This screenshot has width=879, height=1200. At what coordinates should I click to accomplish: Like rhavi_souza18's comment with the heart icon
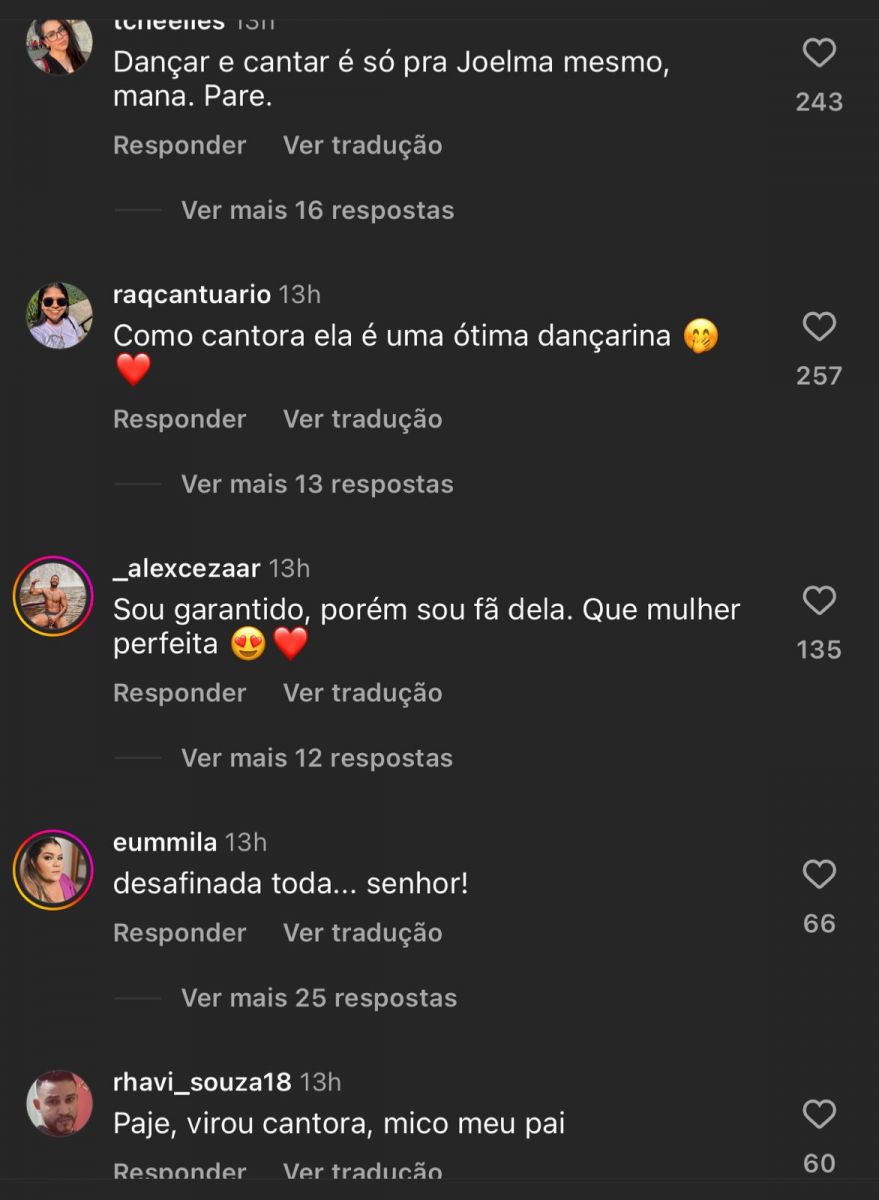(819, 1115)
